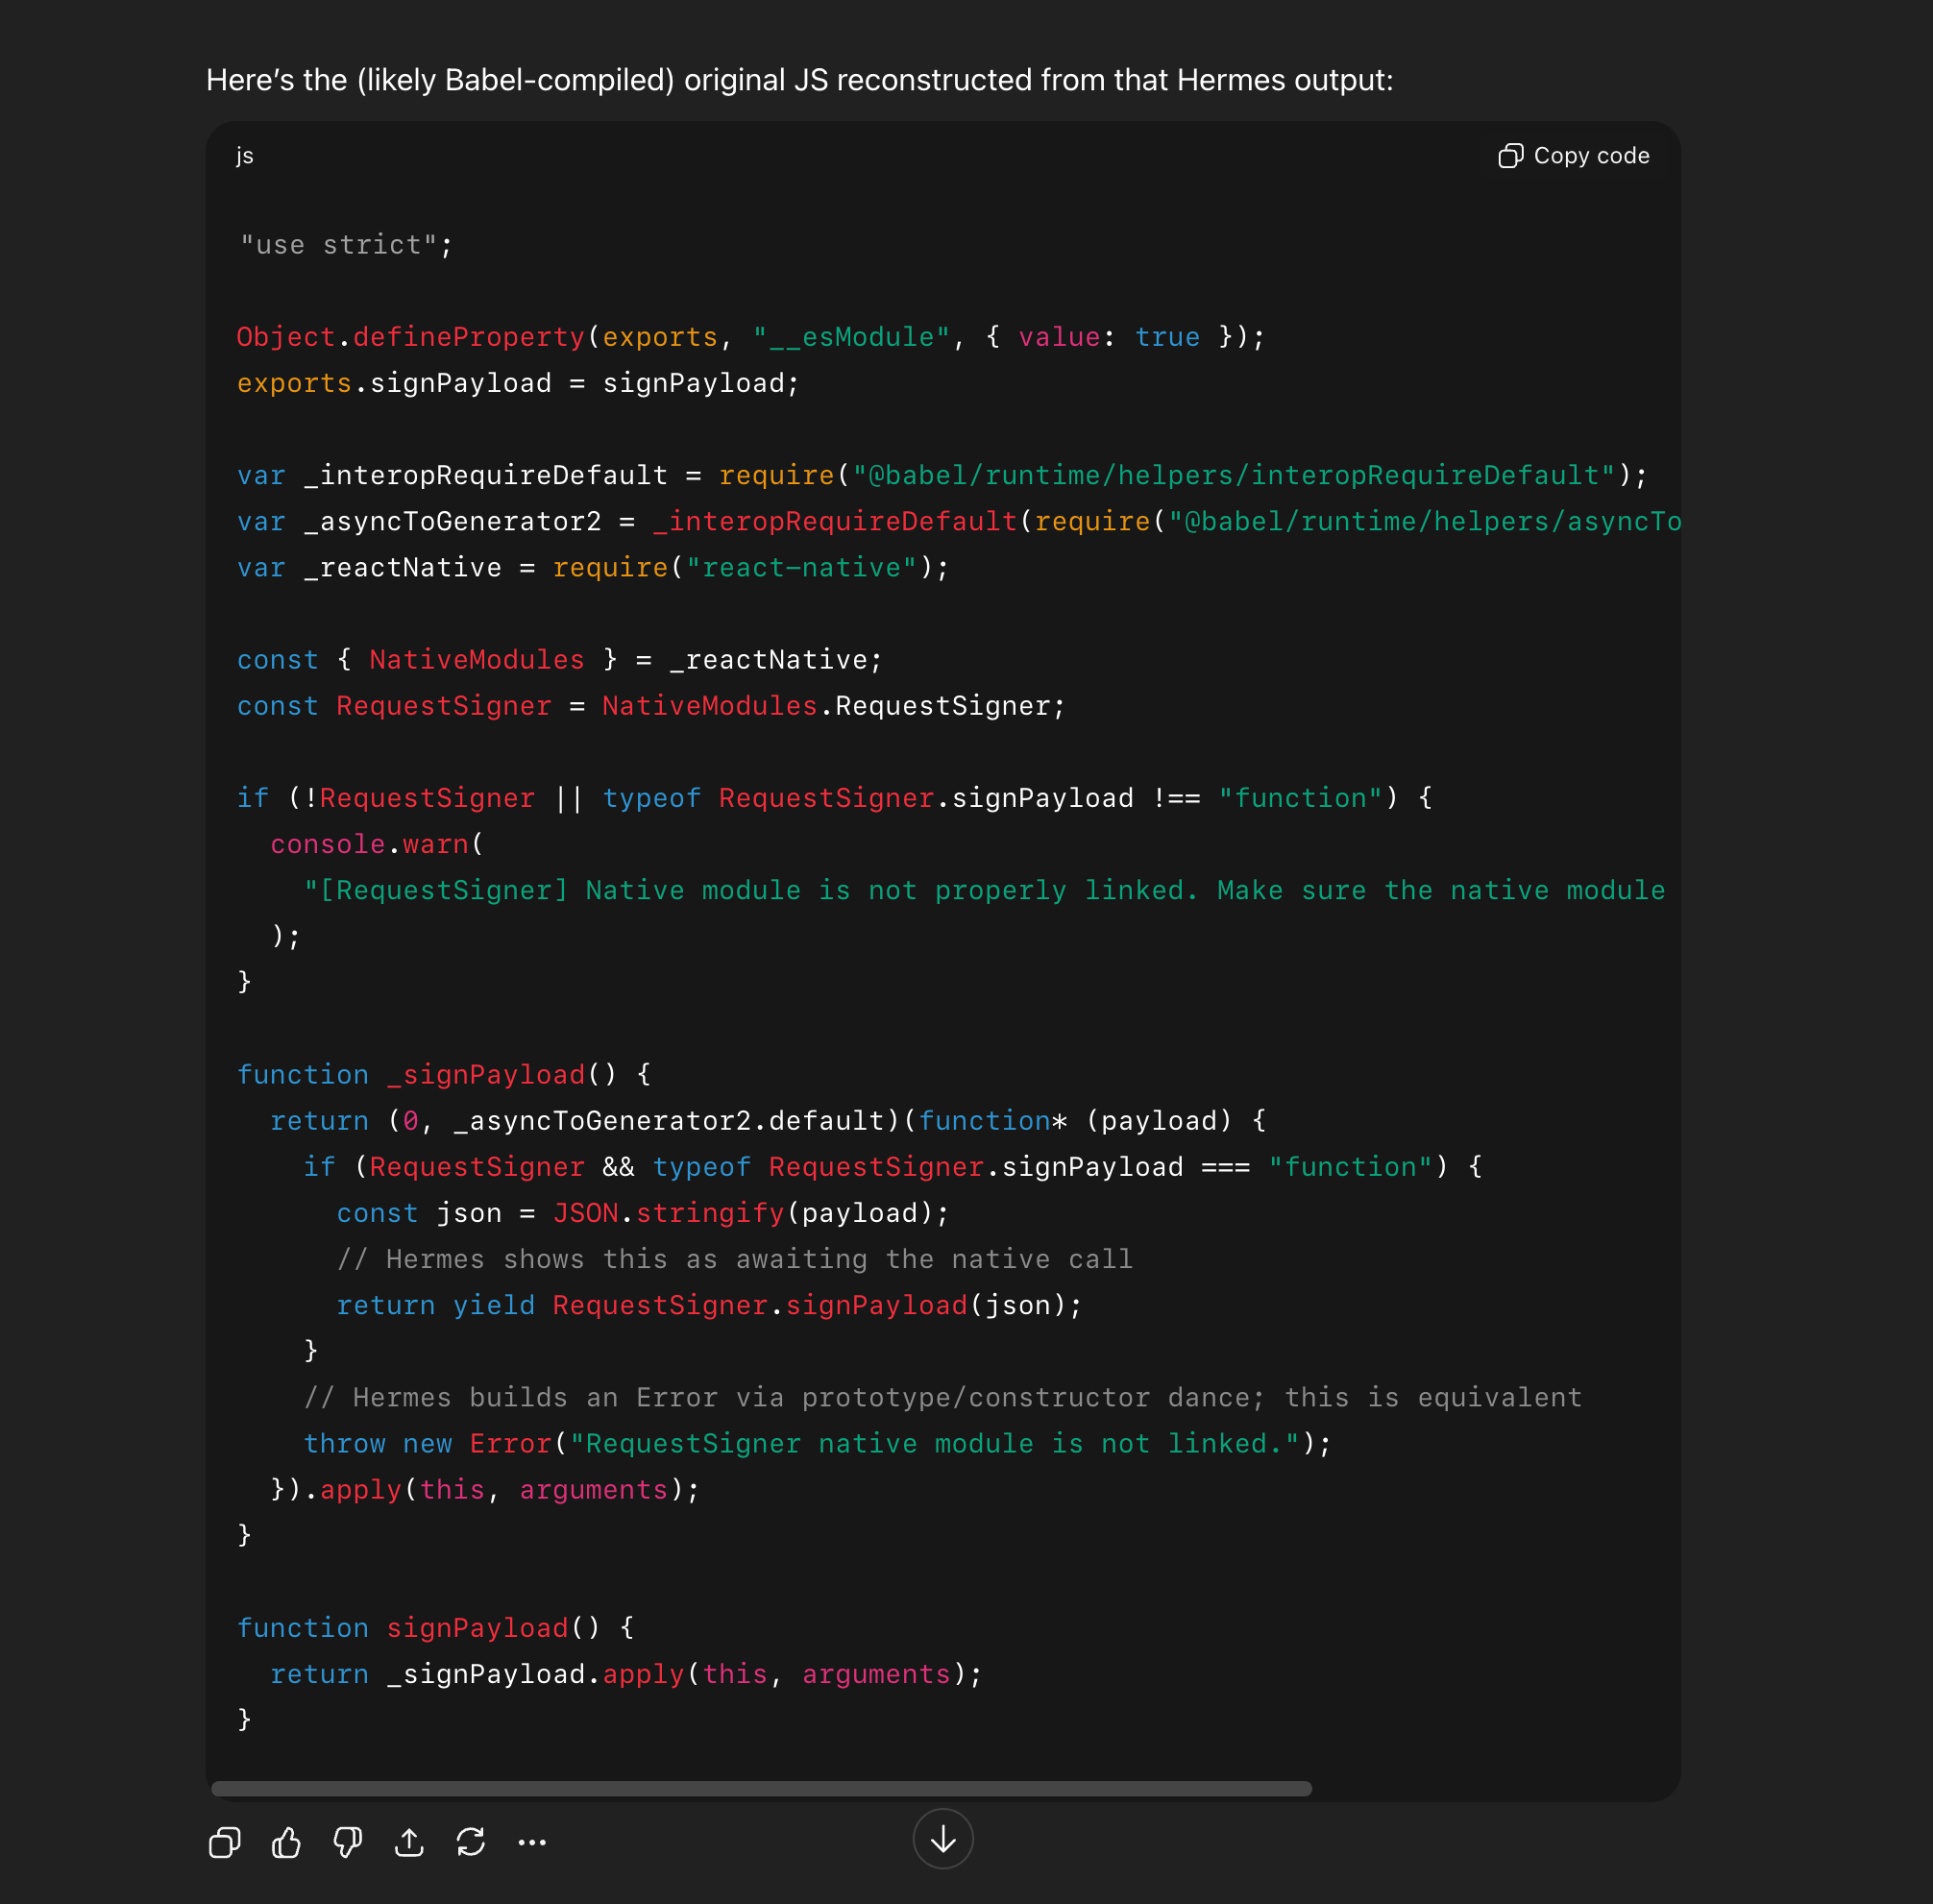Open the more options ellipsis menu
Screen dimensions: 1933x1904
coord(532,1842)
